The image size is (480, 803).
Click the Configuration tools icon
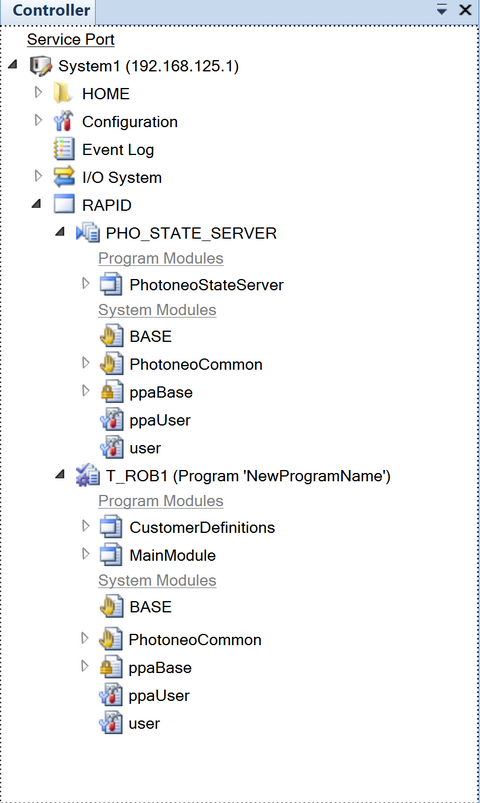click(64, 121)
